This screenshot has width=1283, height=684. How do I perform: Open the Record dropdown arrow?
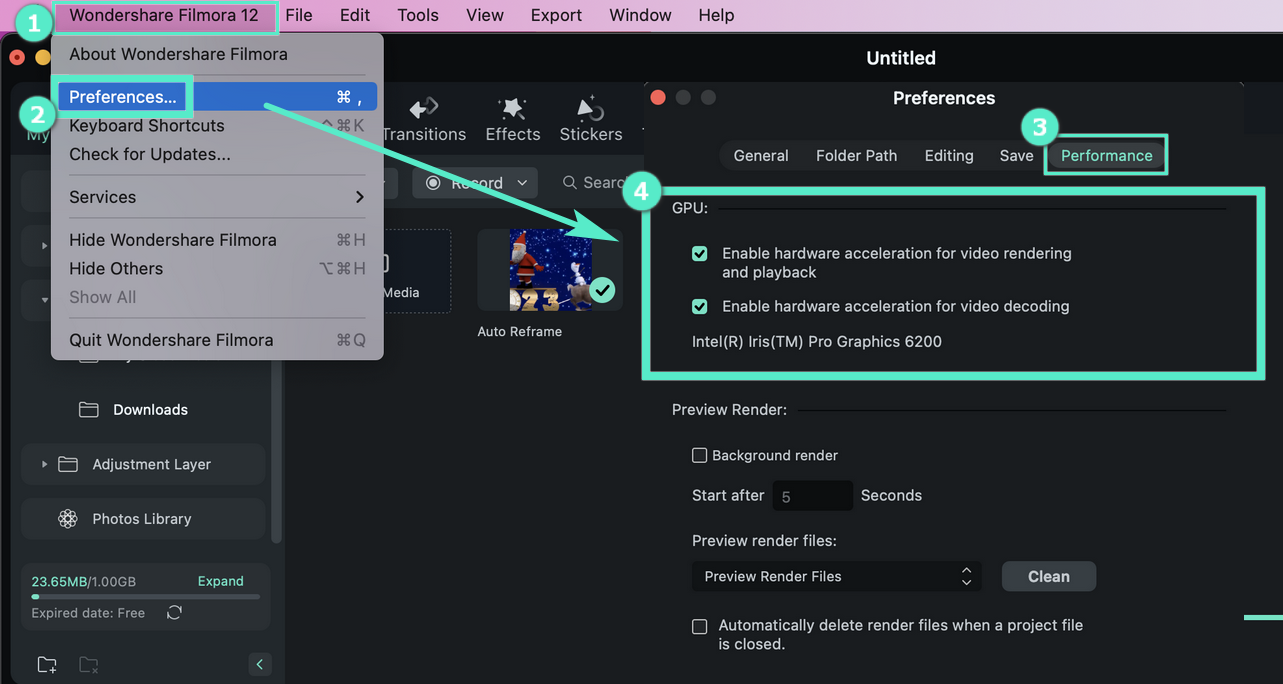click(522, 183)
